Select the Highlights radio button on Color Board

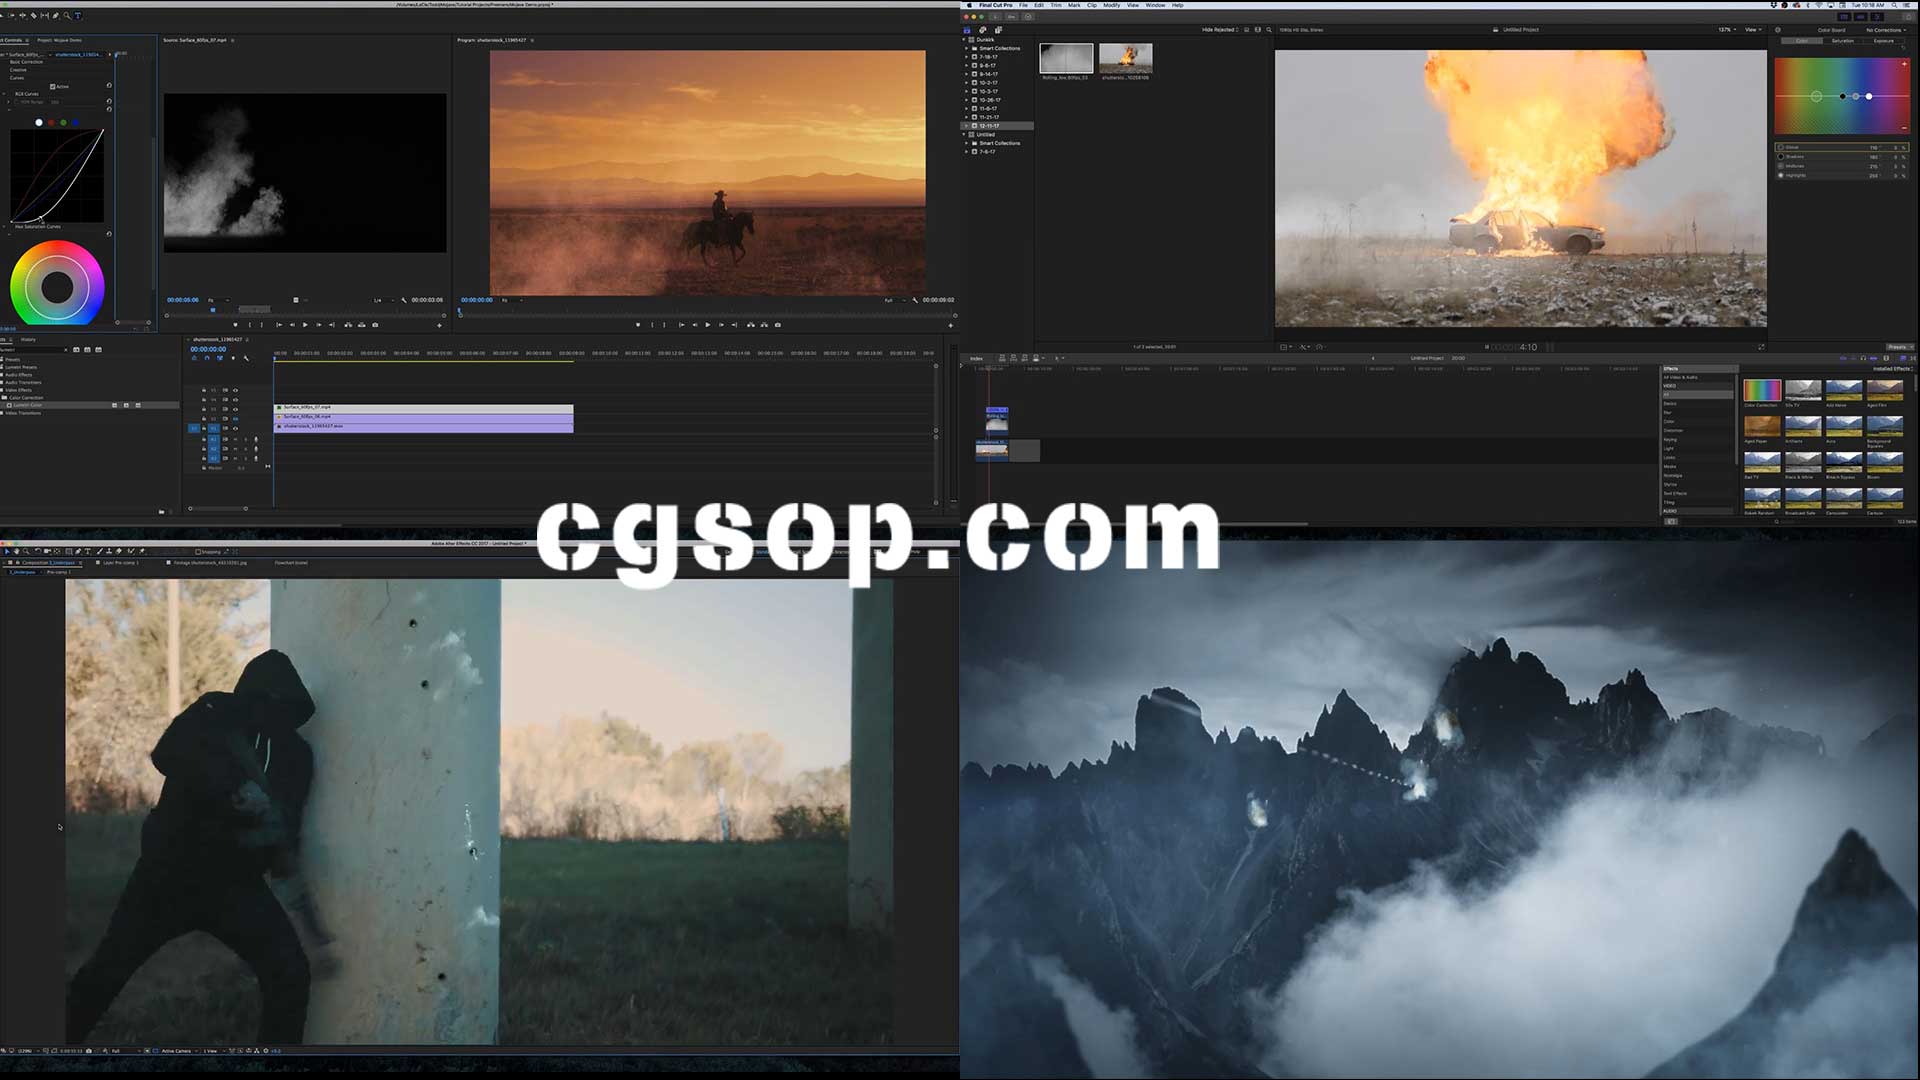click(1781, 175)
